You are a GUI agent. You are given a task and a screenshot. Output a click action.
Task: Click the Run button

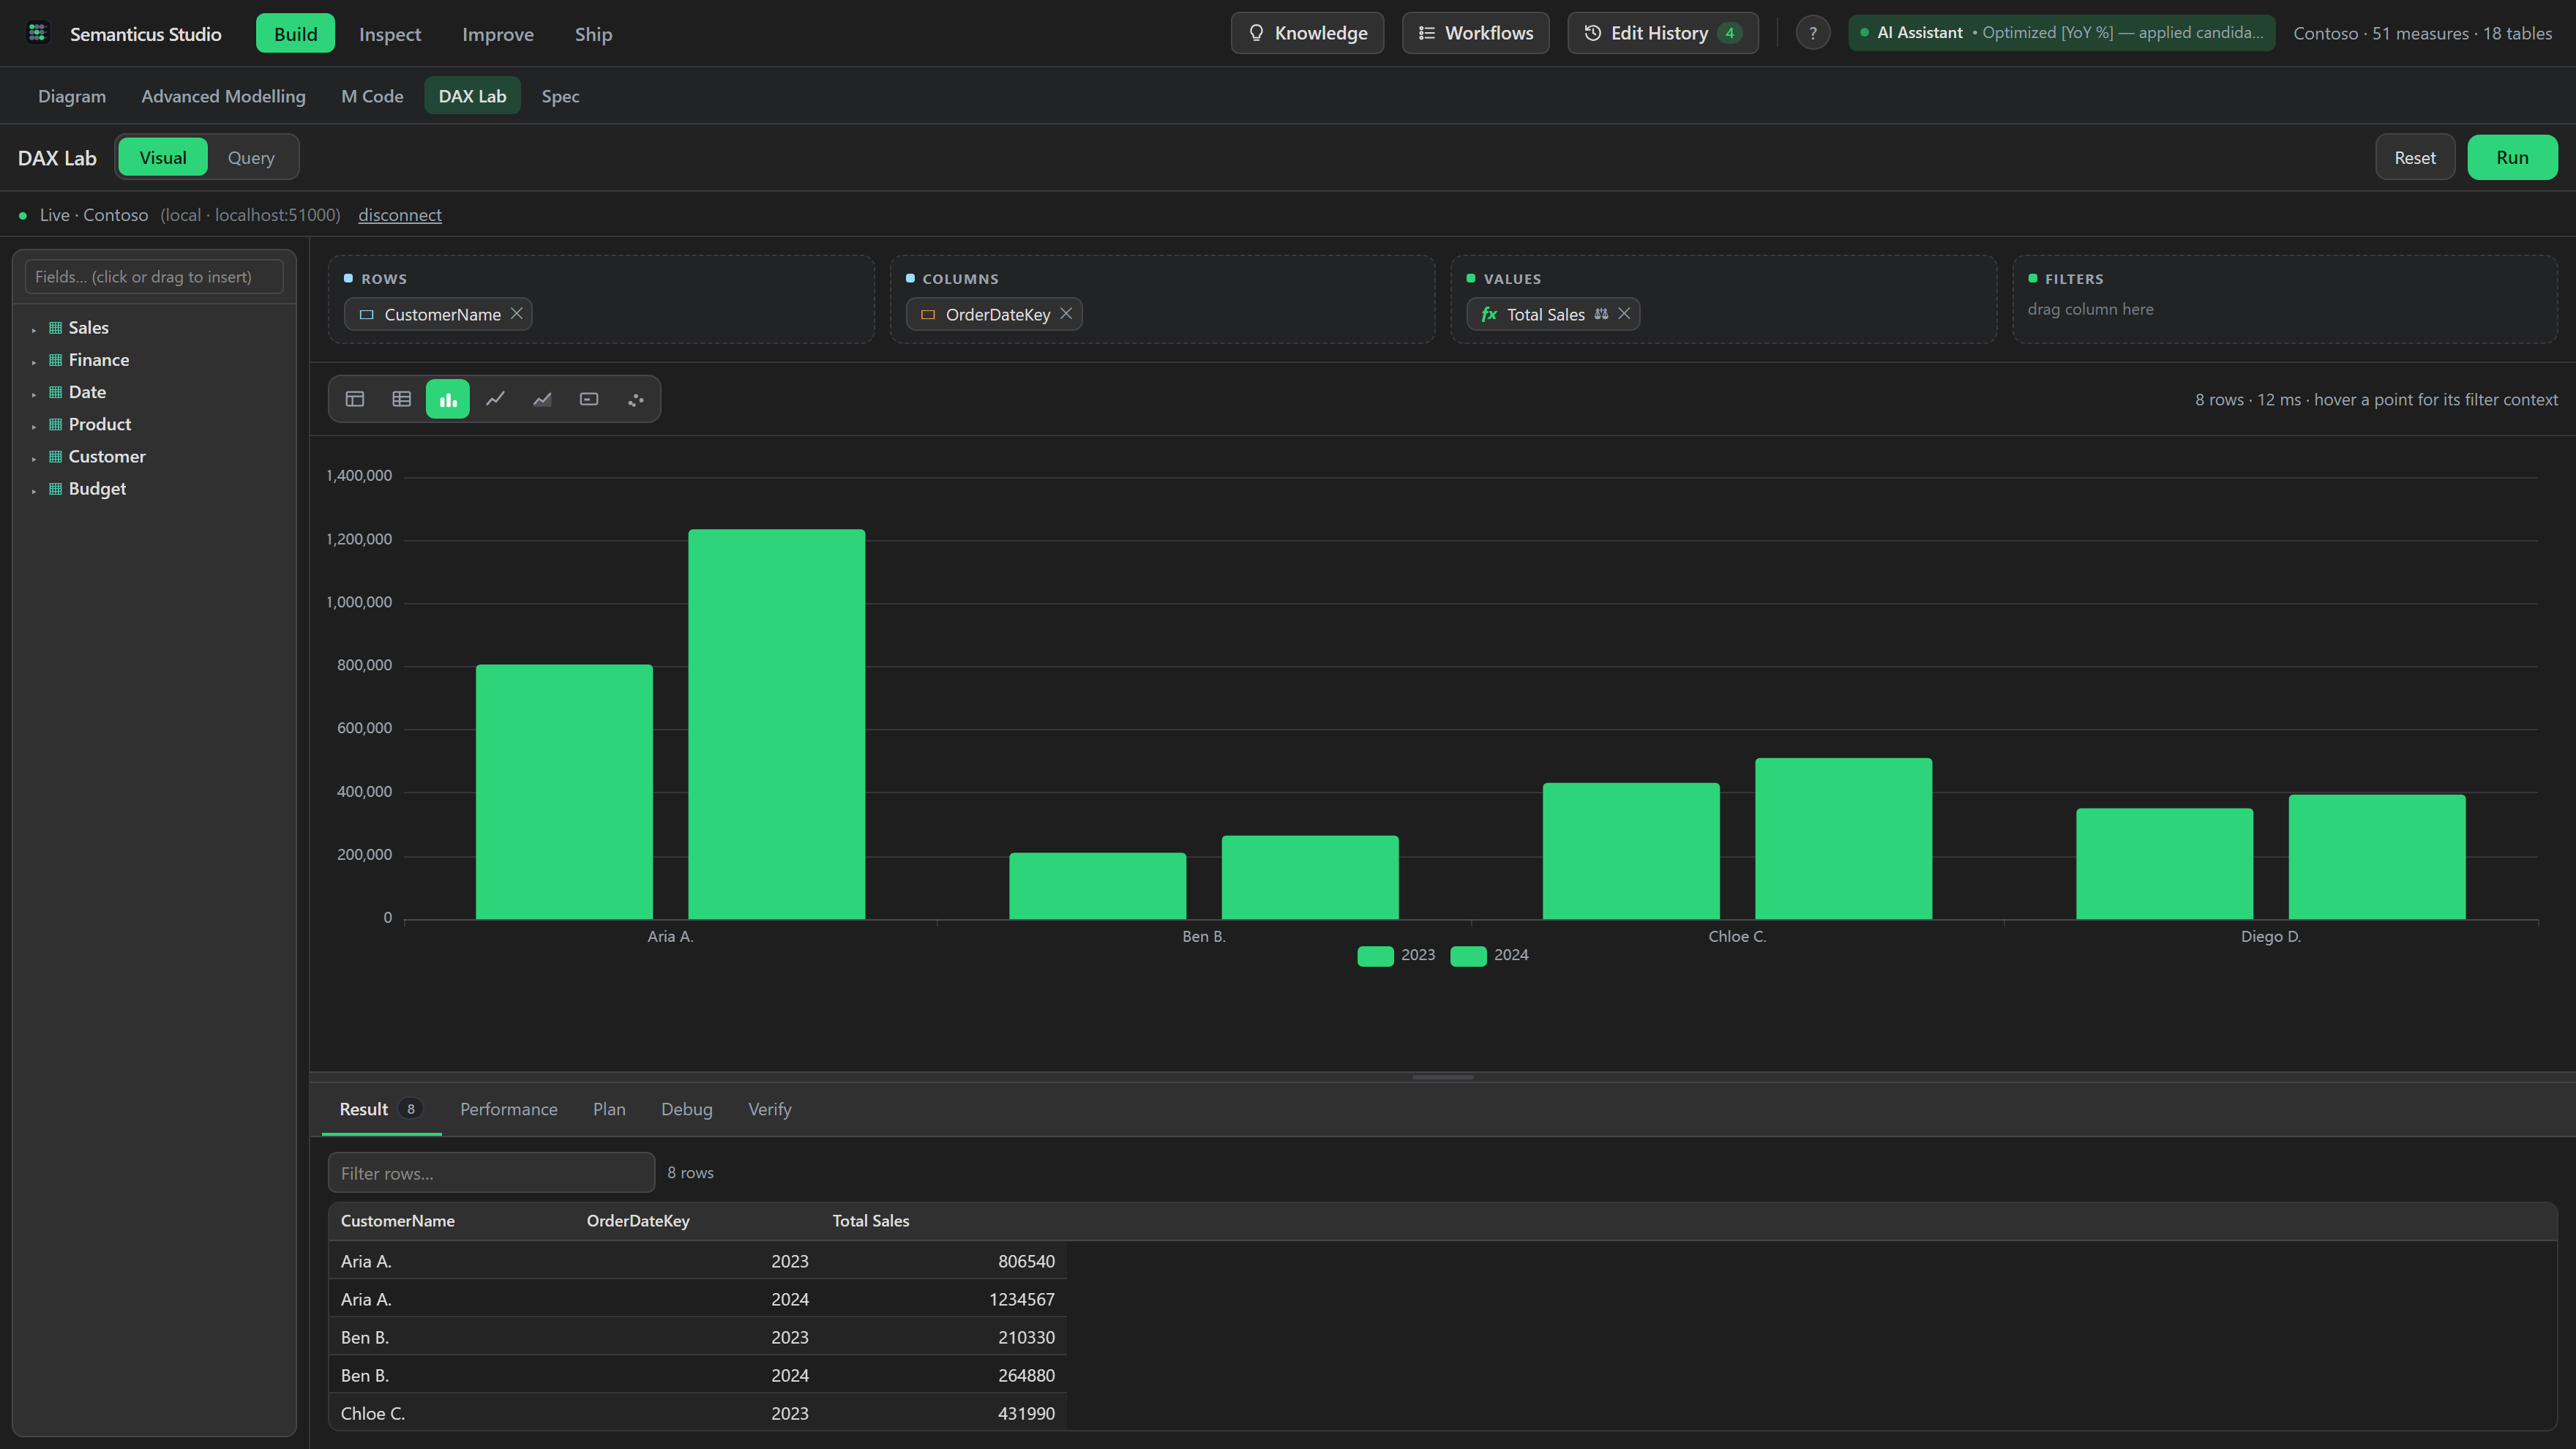tap(2512, 157)
